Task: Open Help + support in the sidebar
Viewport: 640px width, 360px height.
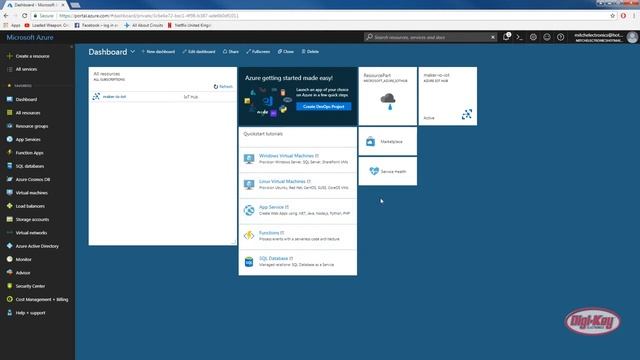Action: [x=30, y=313]
